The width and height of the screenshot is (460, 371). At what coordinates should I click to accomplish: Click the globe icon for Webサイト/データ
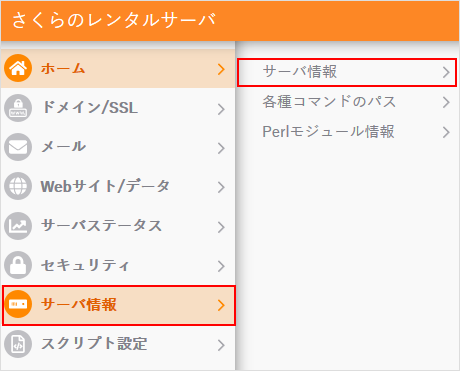pos(18,186)
